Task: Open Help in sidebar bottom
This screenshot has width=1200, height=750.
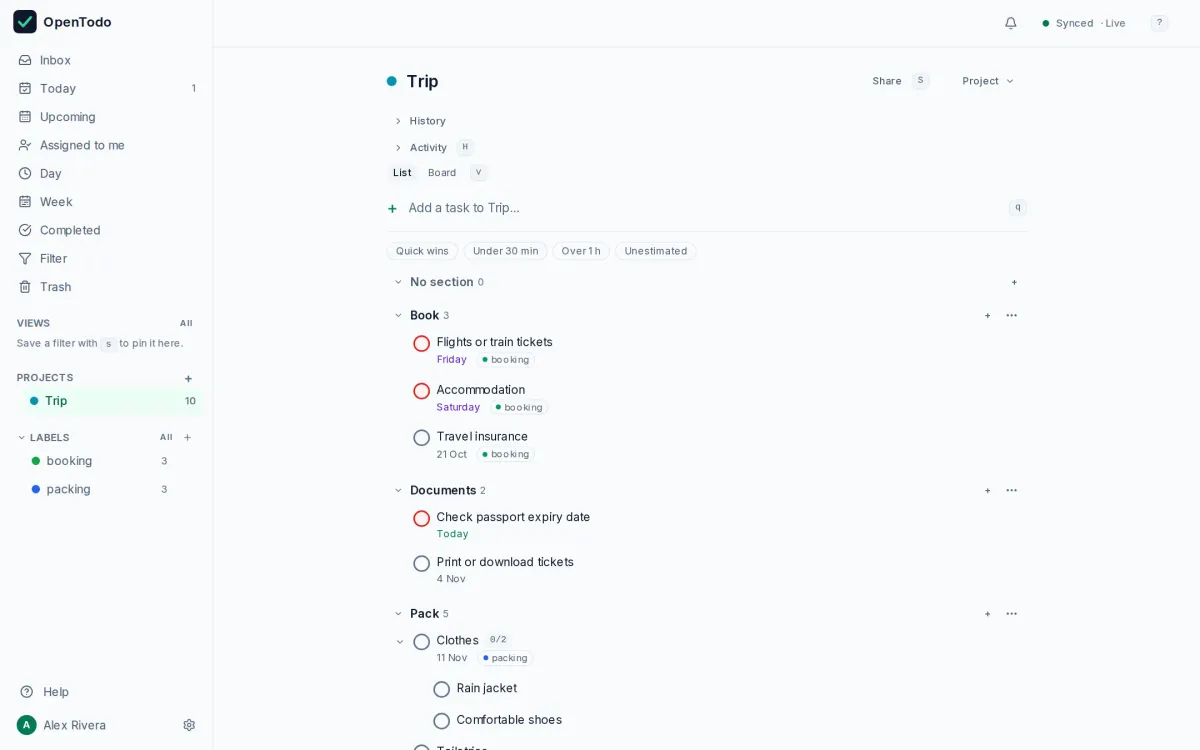Action: (x=45, y=692)
